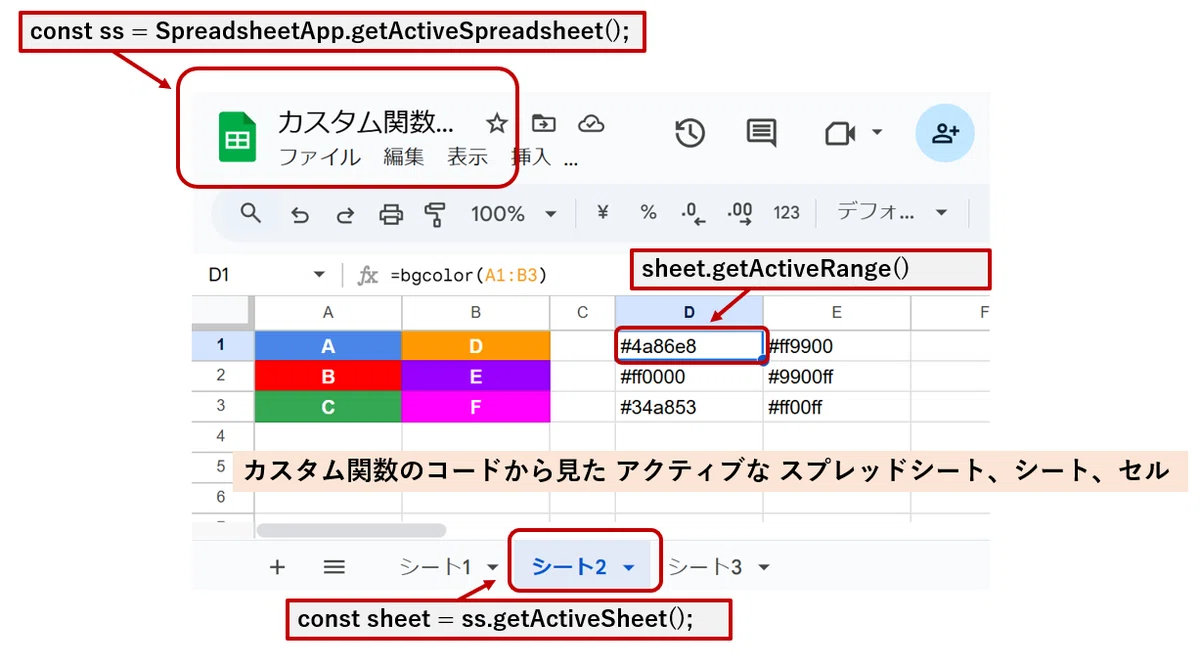Viewport: 1200px width, 666px height.
Task: Select column E header
Action: pyautogui.click(x=837, y=313)
